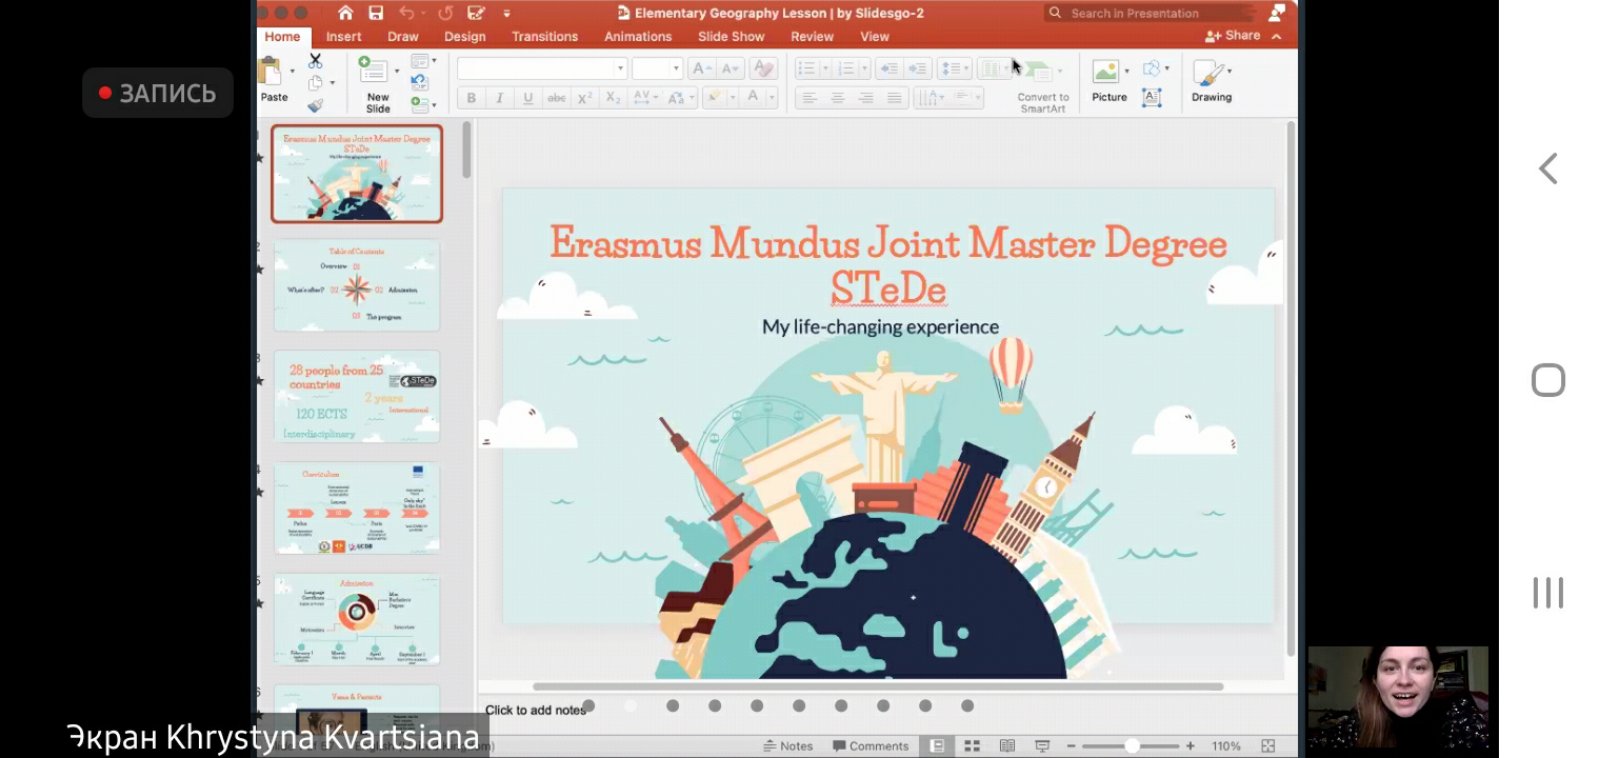
Task: Start Slide Show from status bar
Action: (x=1042, y=746)
